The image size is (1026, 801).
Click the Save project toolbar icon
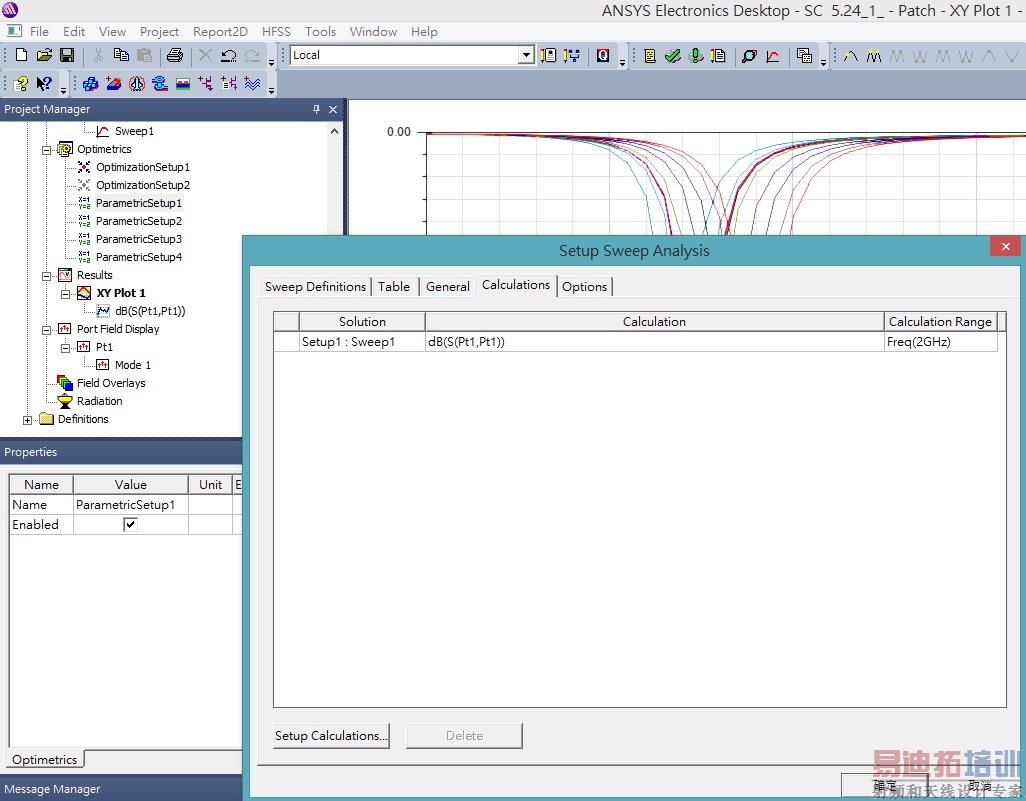pos(67,55)
